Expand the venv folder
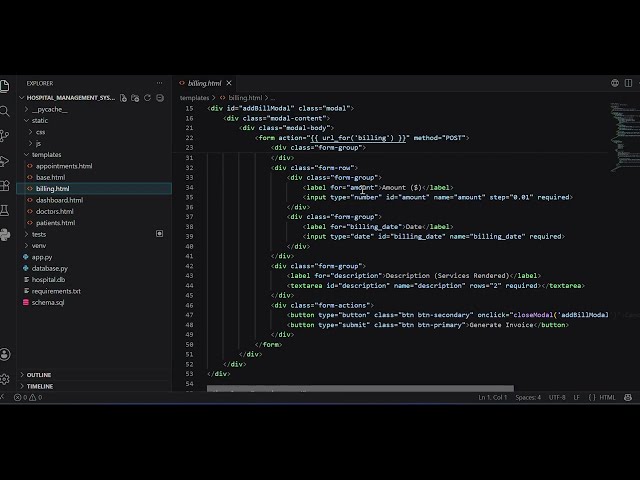The image size is (640, 480). pyautogui.click(x=39, y=246)
